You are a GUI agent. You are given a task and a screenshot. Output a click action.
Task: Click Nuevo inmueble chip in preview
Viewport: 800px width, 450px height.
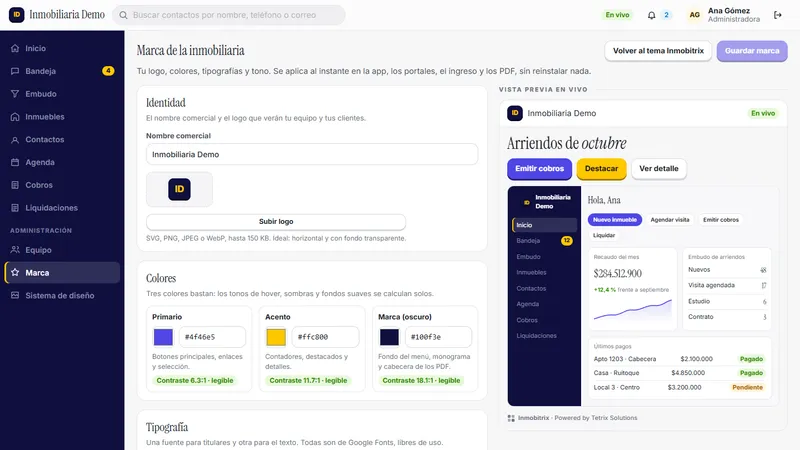[x=615, y=220]
